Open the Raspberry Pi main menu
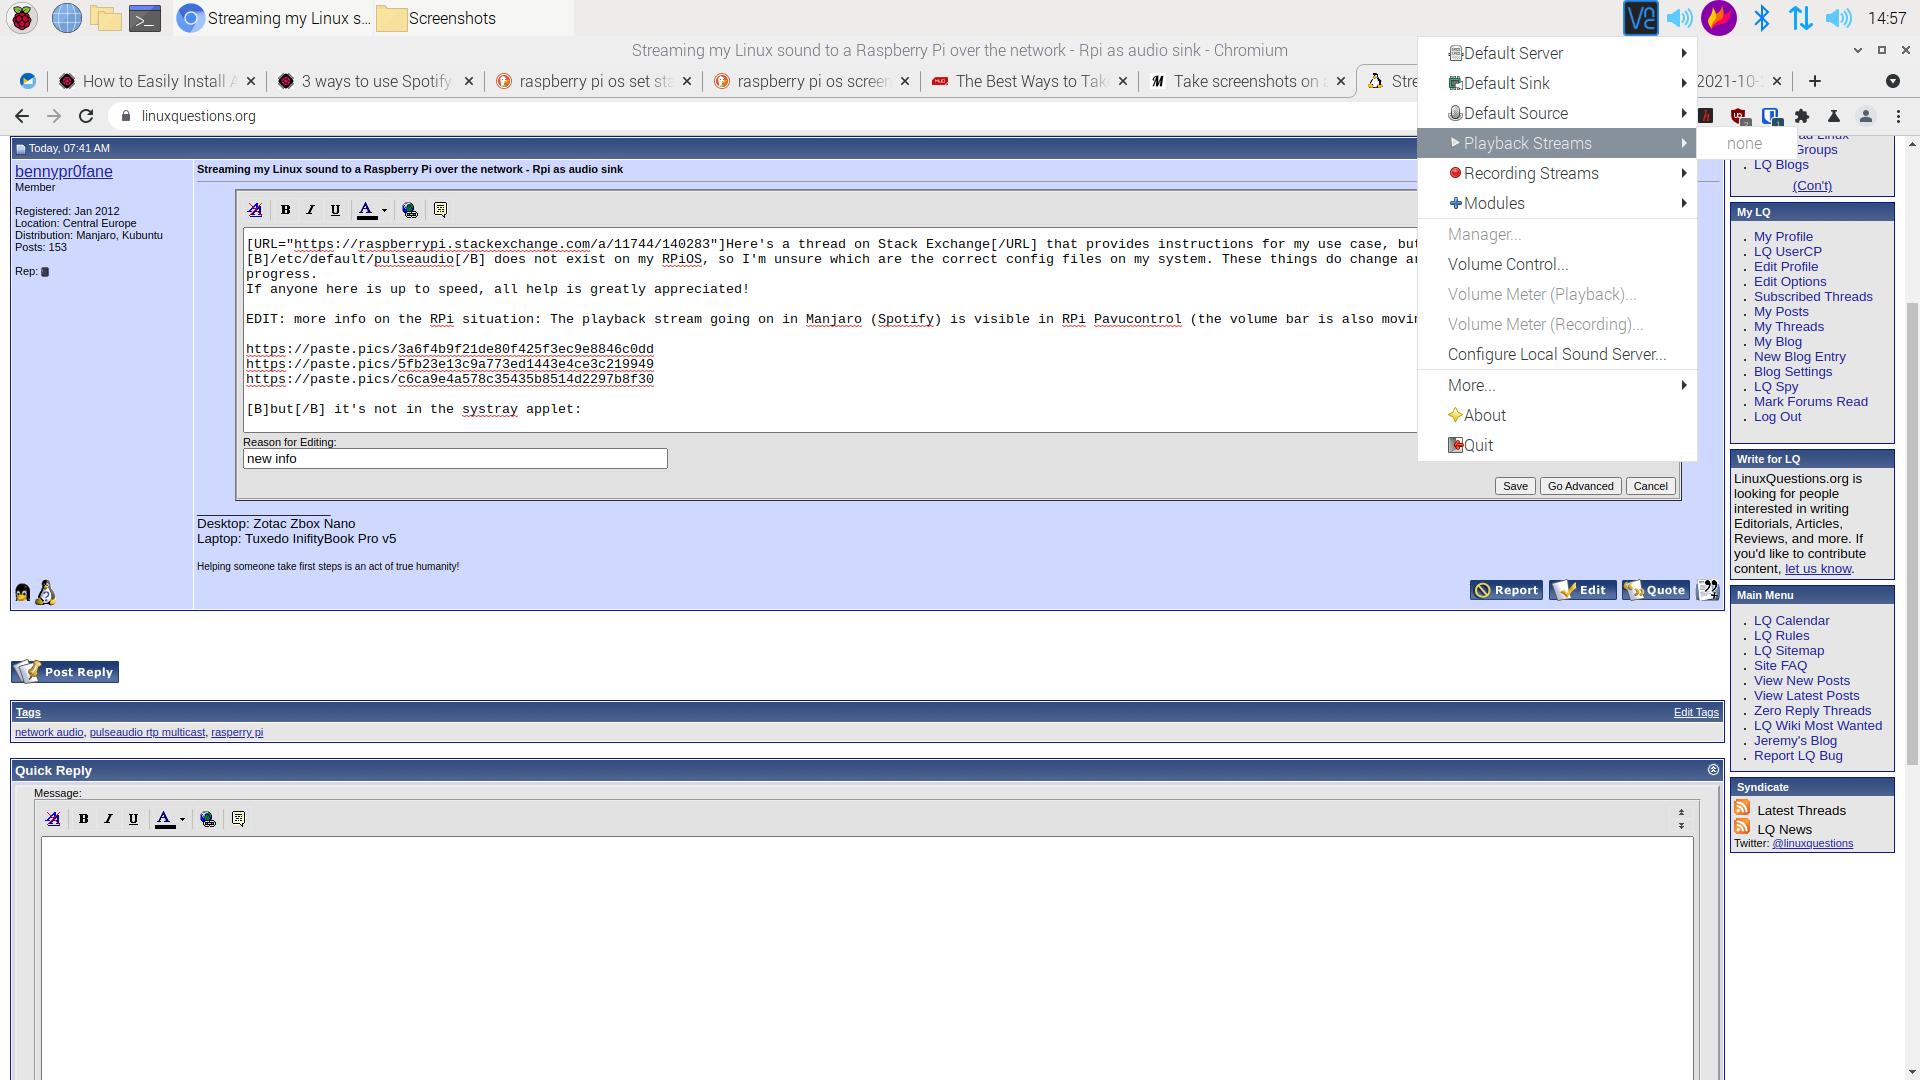The width and height of the screenshot is (1920, 1080). tap(22, 18)
